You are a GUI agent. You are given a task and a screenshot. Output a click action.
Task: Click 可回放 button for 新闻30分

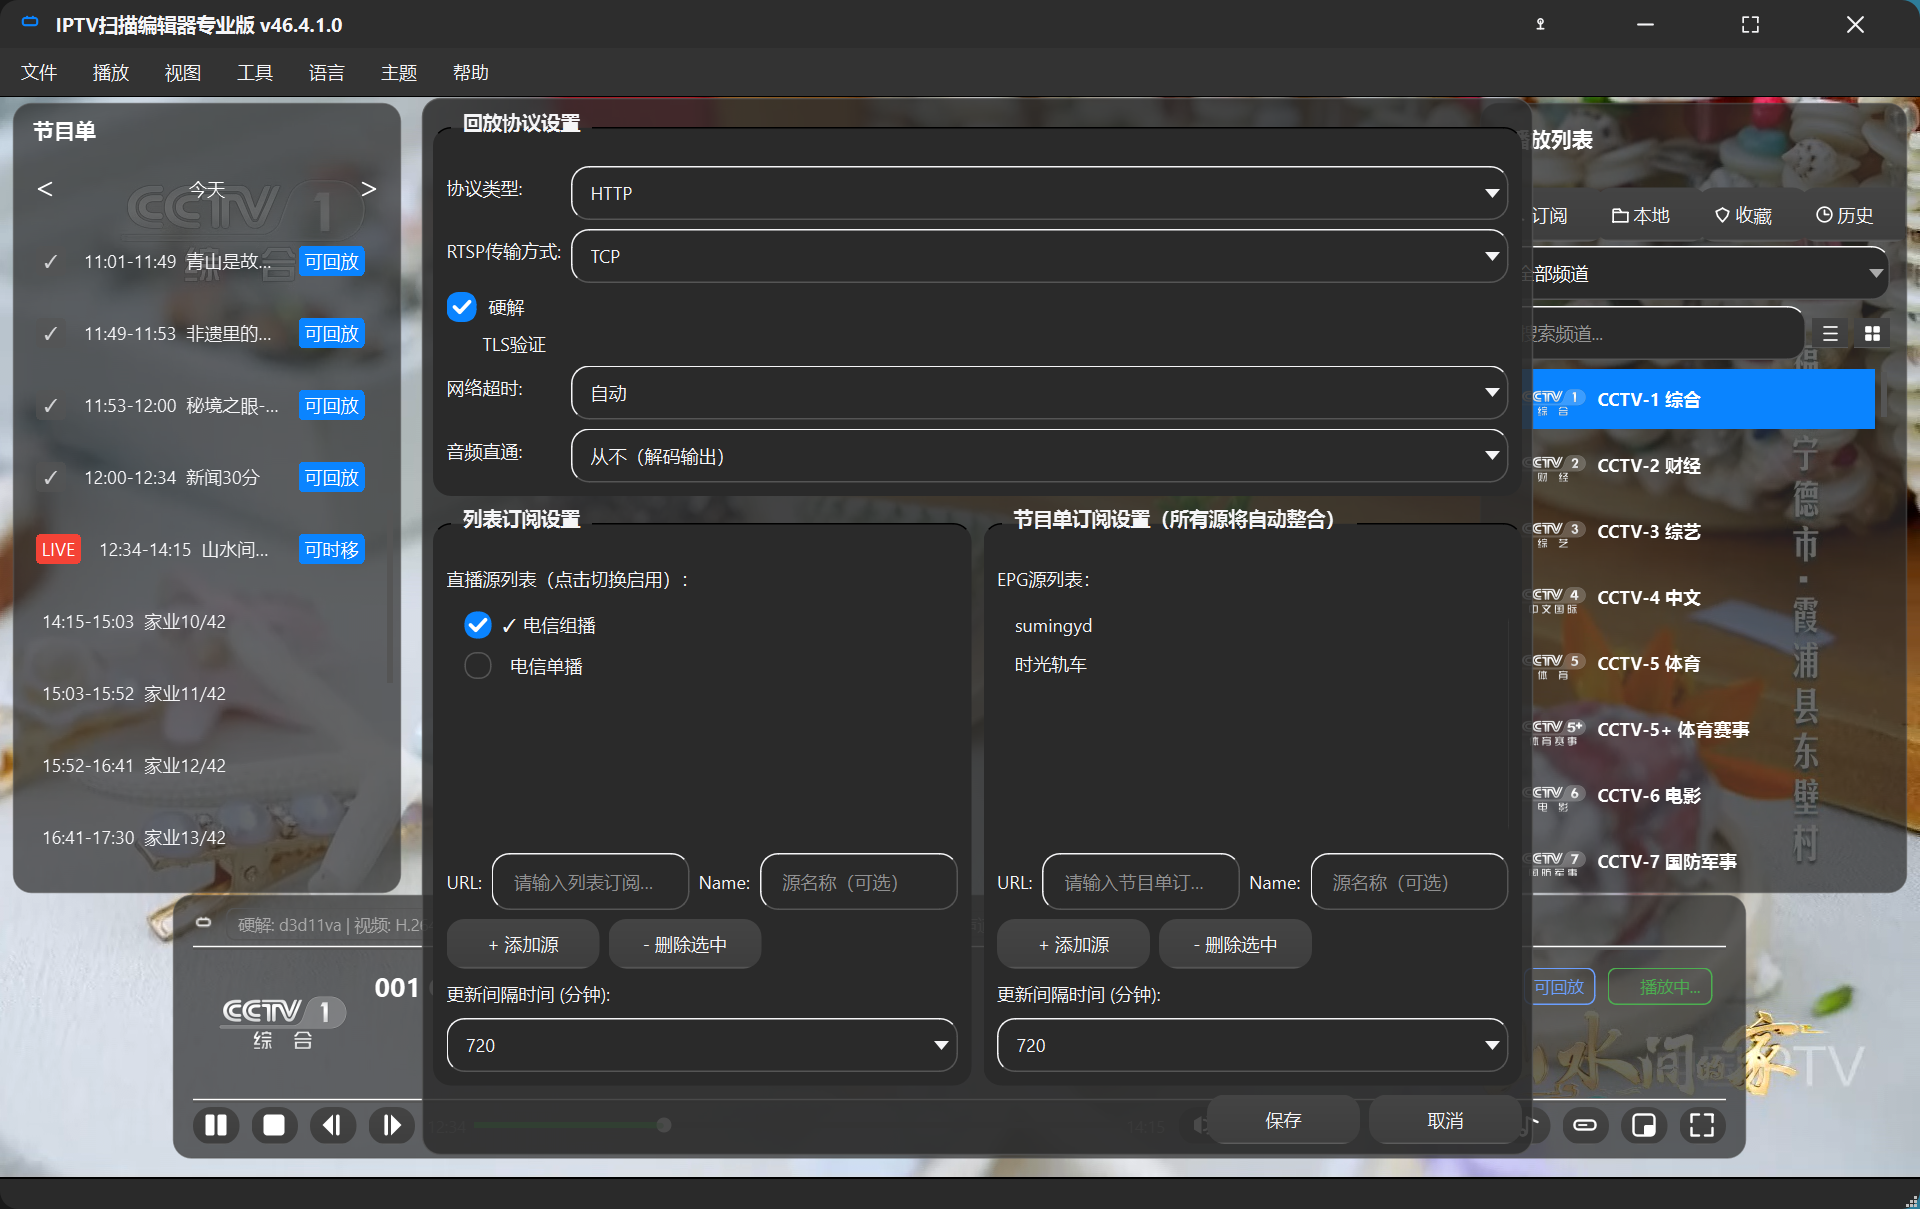(x=332, y=478)
